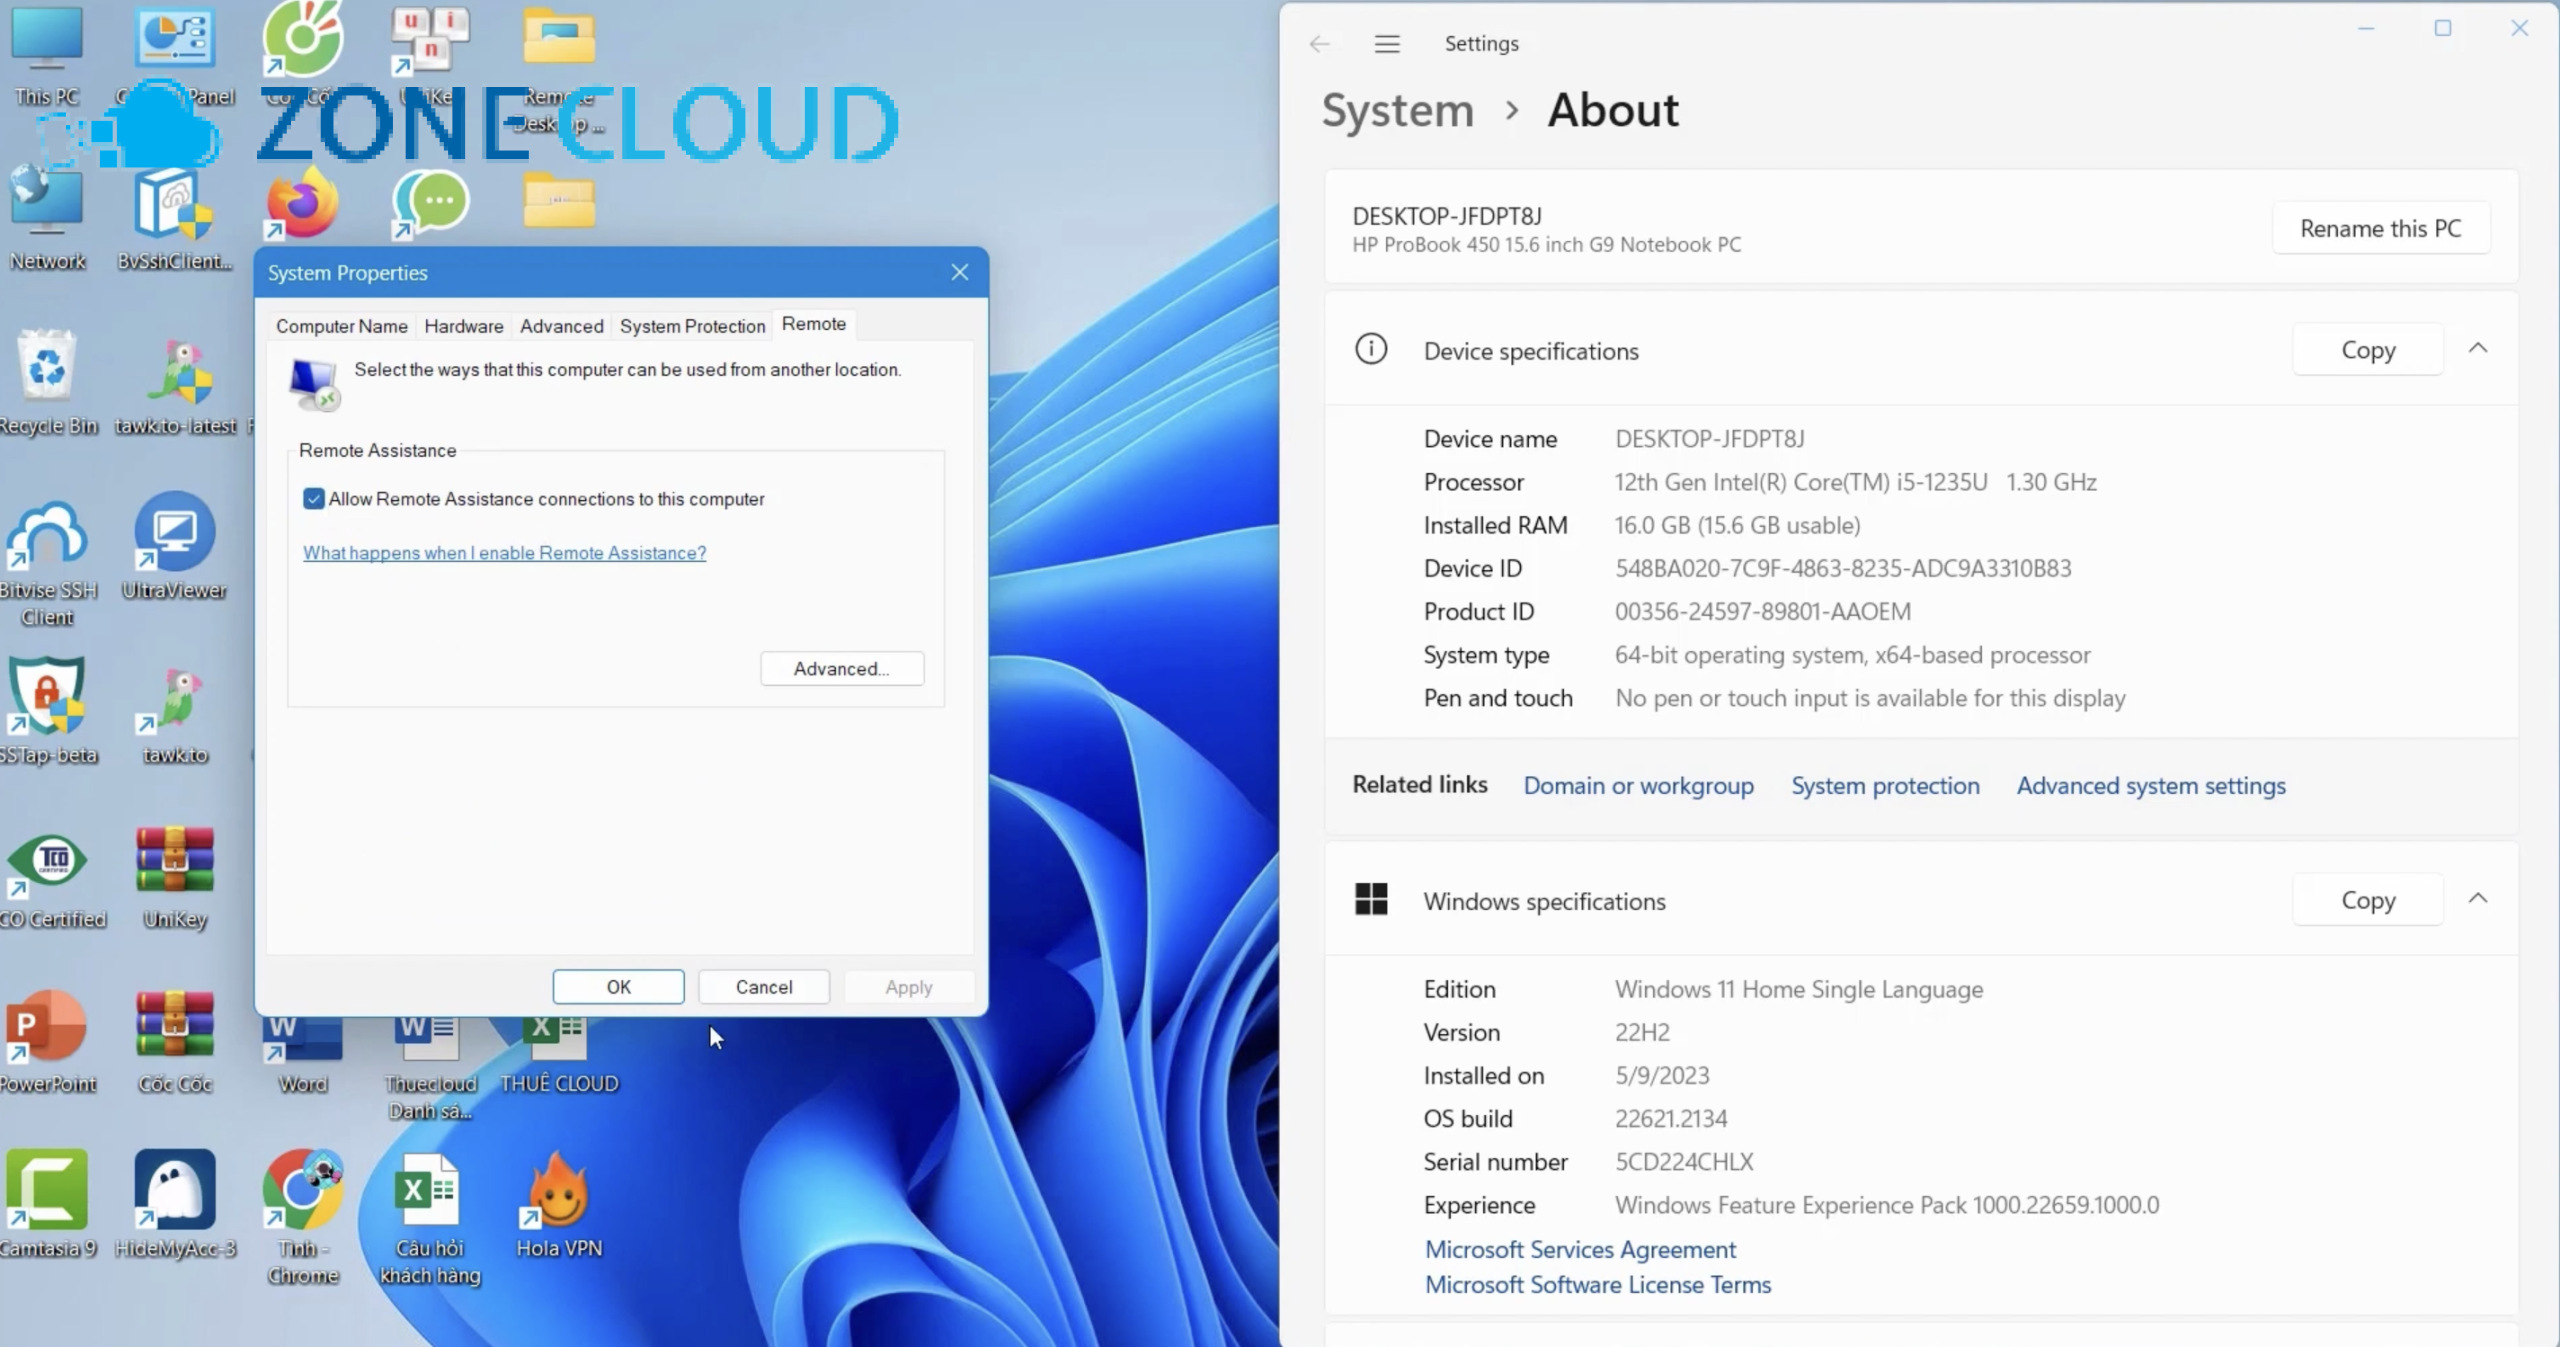Open Thuecloud Danh sá... document icon
This screenshot has width=2560, height=1347.
pyautogui.click(x=430, y=1068)
